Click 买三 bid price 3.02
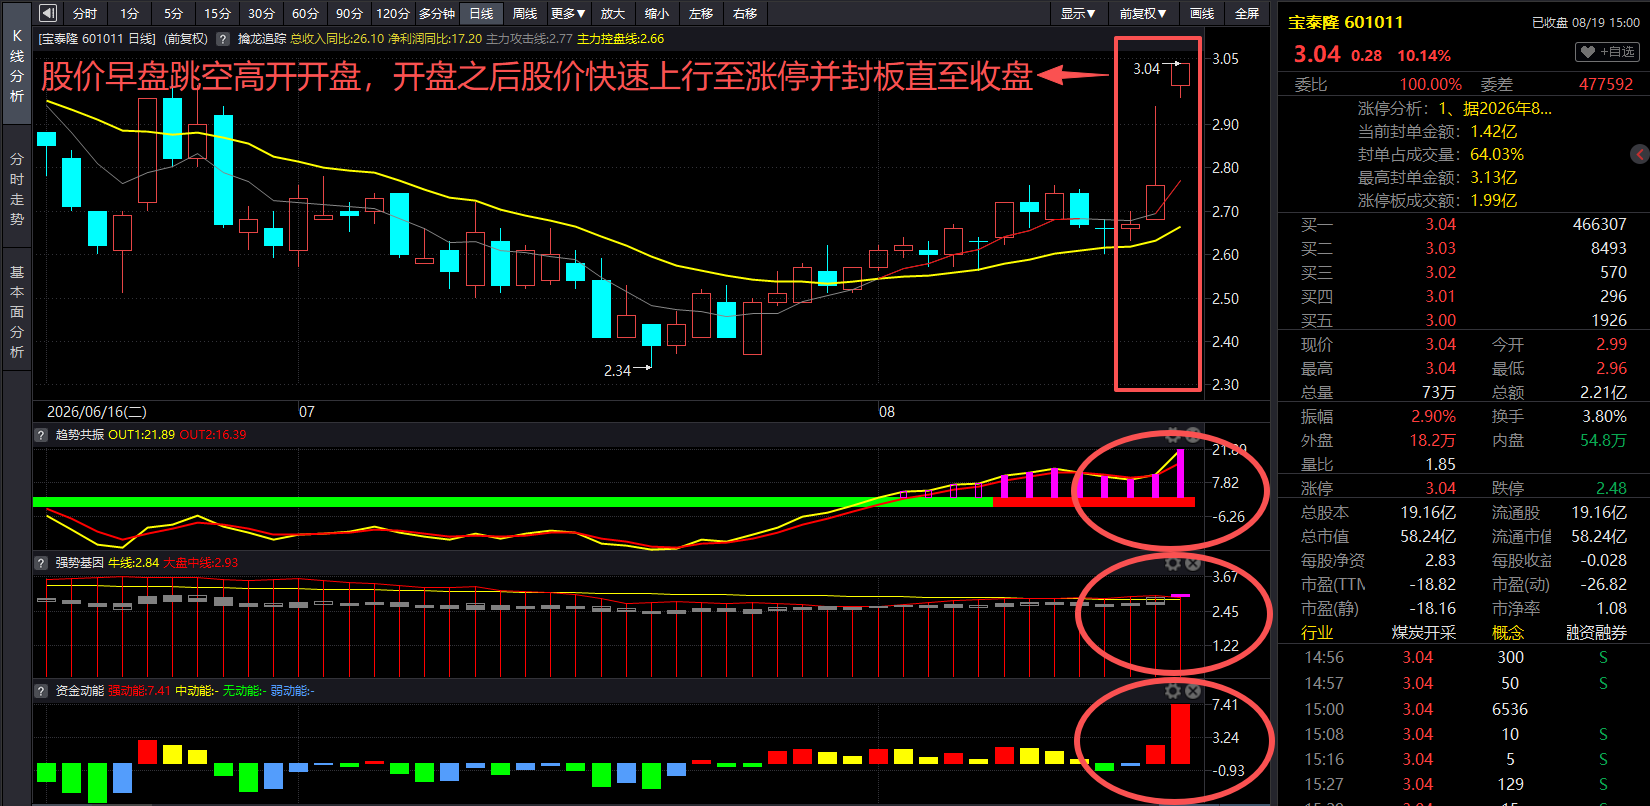Image resolution: width=1650 pixels, height=806 pixels. (1441, 273)
